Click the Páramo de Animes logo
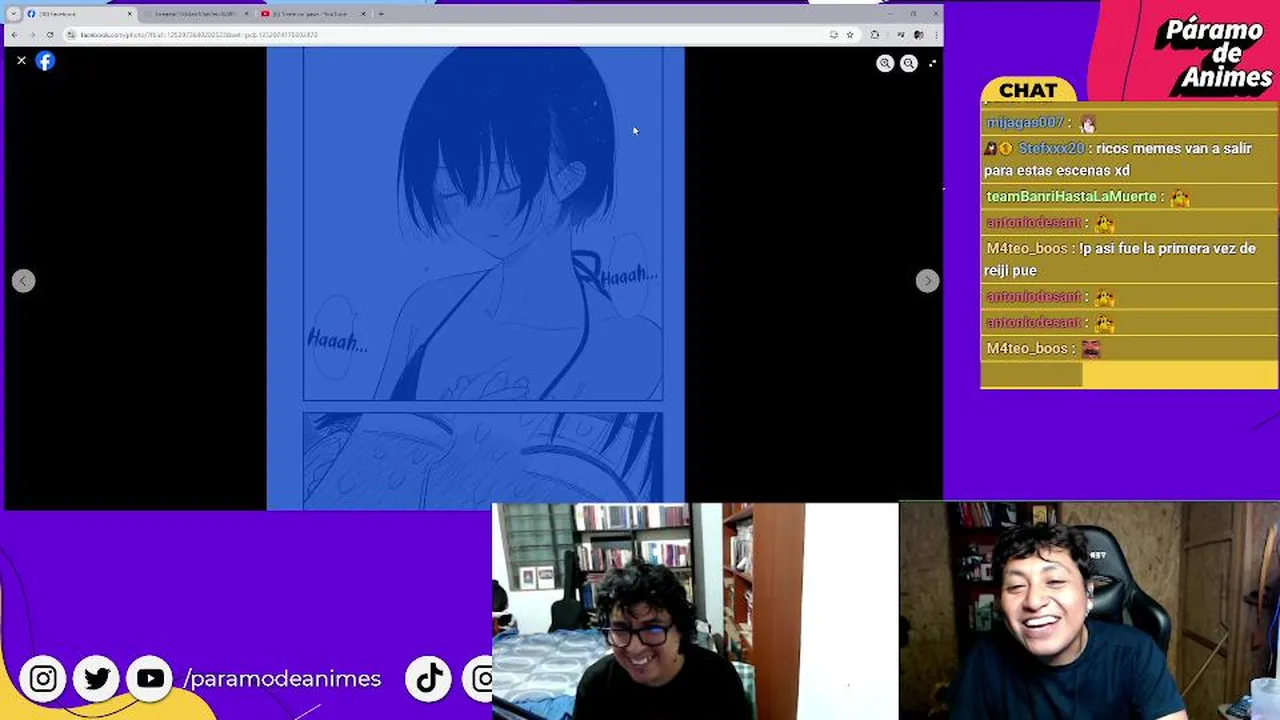 coord(1213,56)
